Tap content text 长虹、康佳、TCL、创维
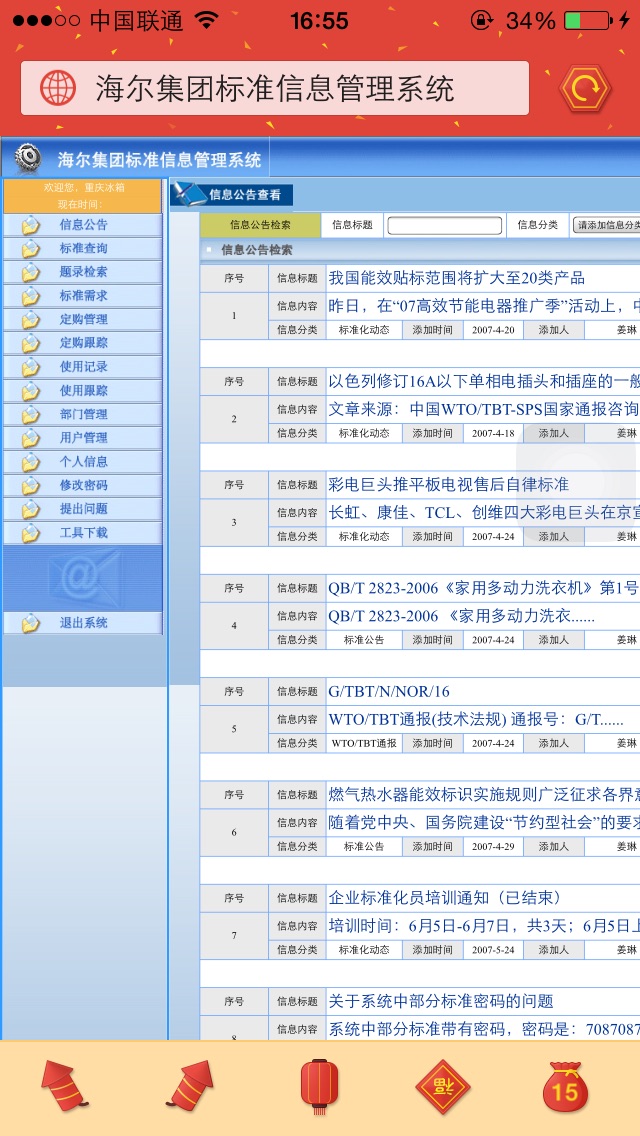640x1136 pixels. click(x=483, y=513)
